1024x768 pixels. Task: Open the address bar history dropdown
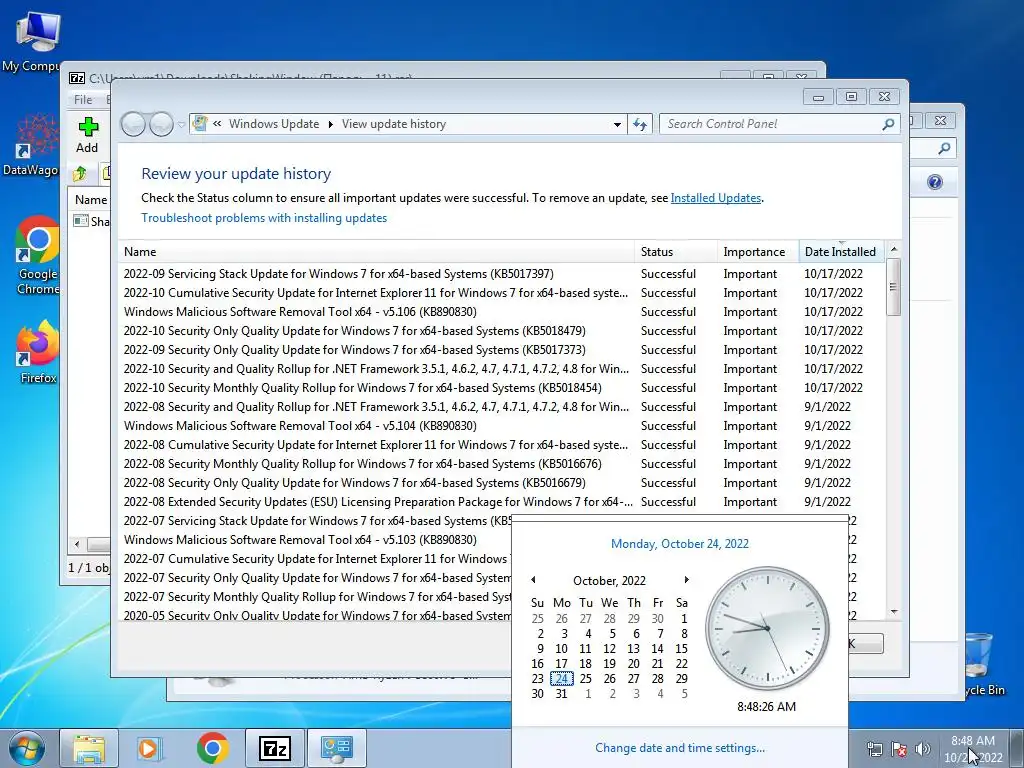coord(617,124)
